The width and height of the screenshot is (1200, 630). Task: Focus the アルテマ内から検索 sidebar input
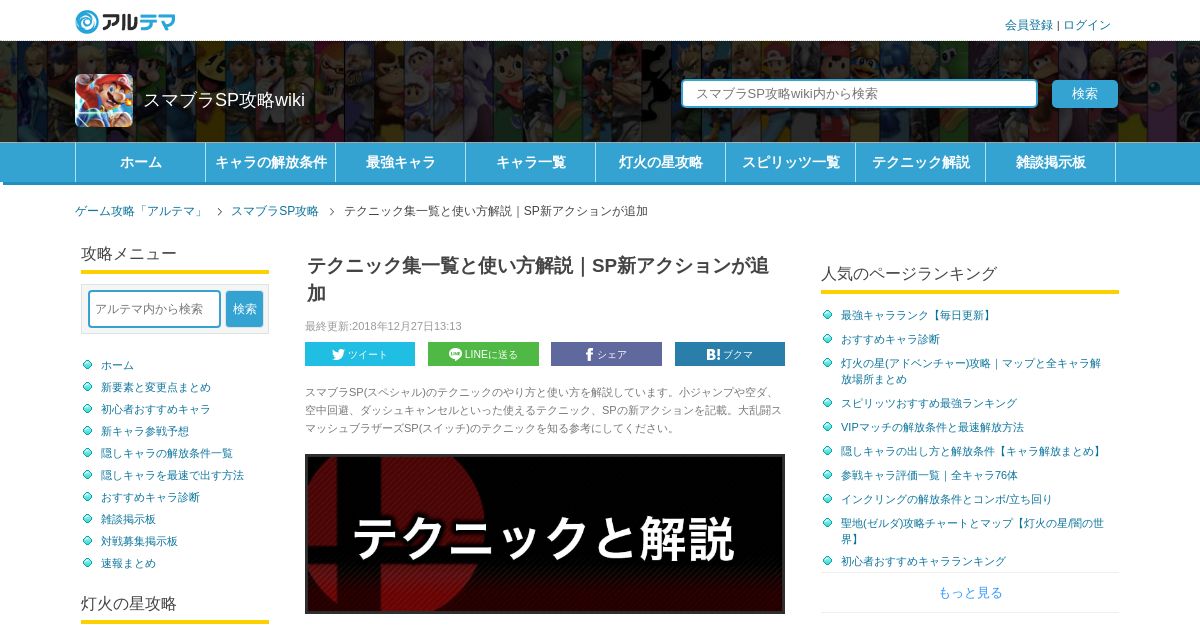pos(154,309)
